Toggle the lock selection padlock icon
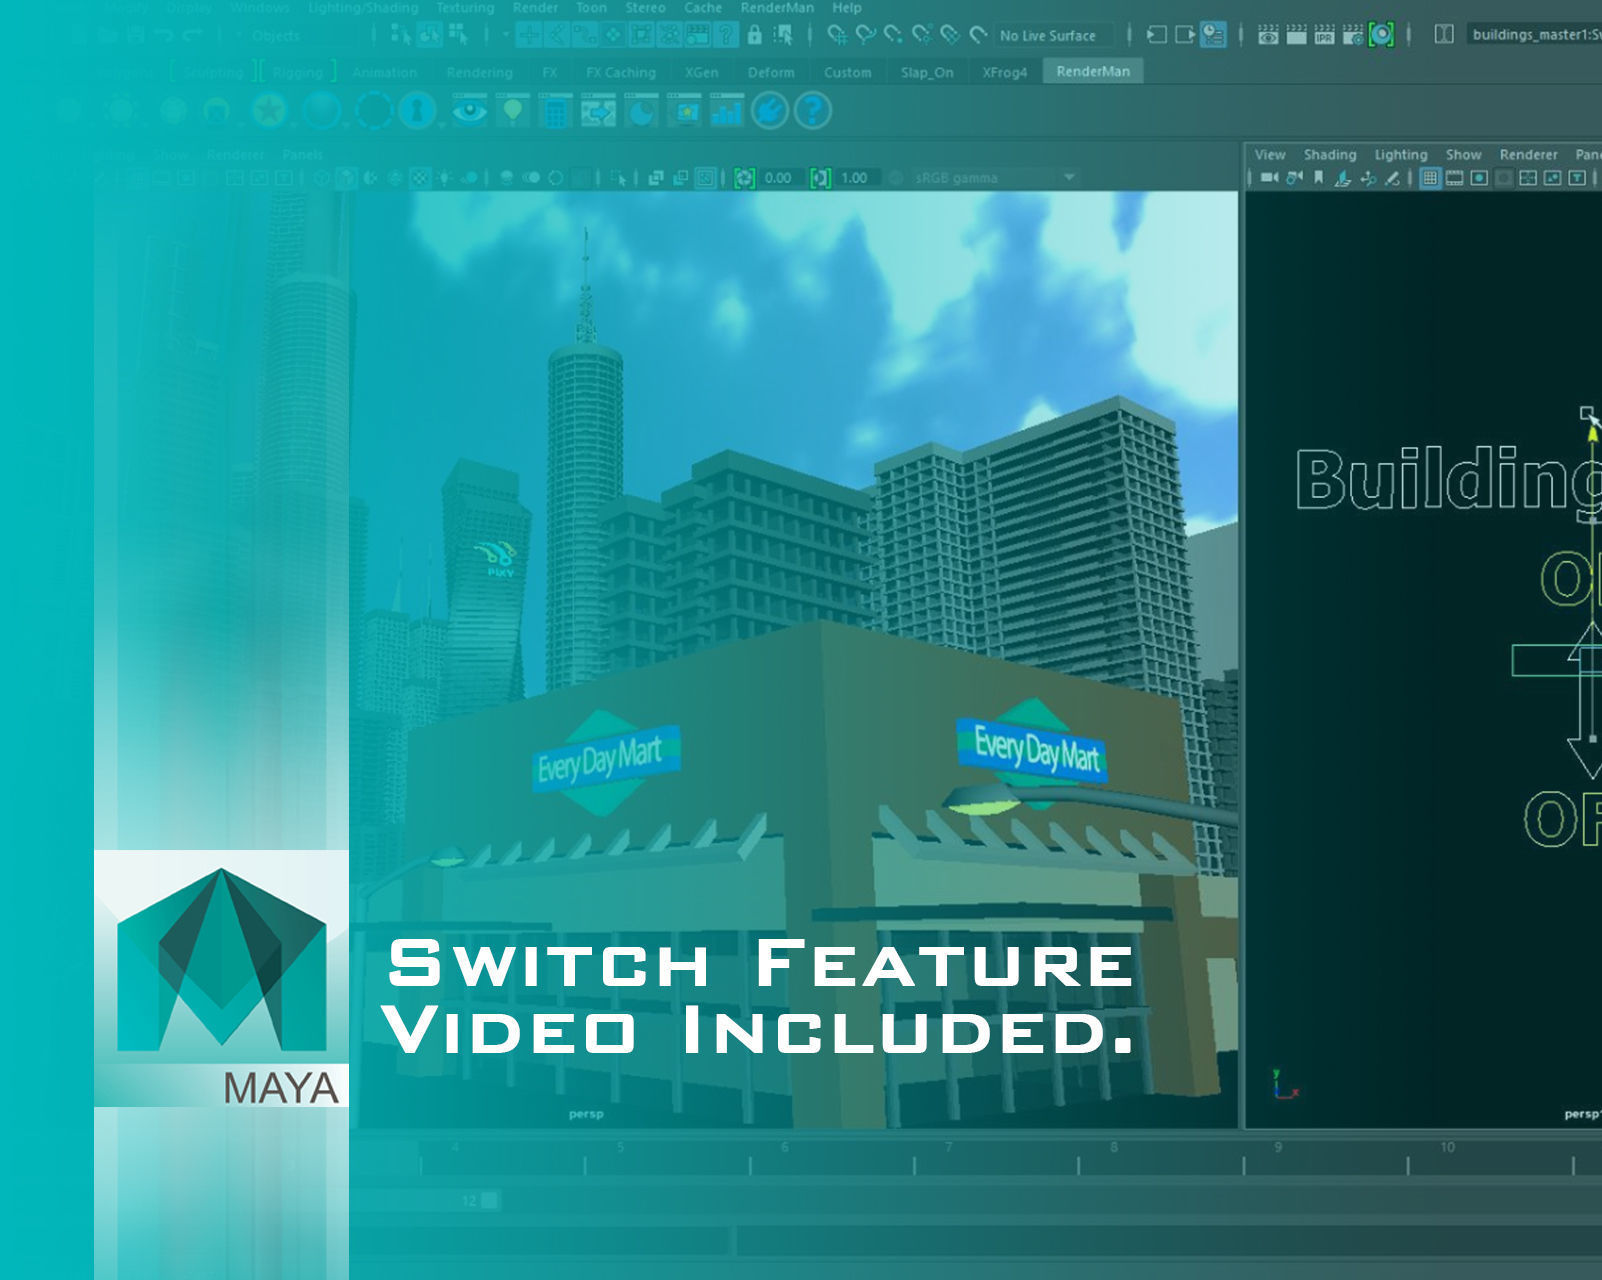 point(755,36)
